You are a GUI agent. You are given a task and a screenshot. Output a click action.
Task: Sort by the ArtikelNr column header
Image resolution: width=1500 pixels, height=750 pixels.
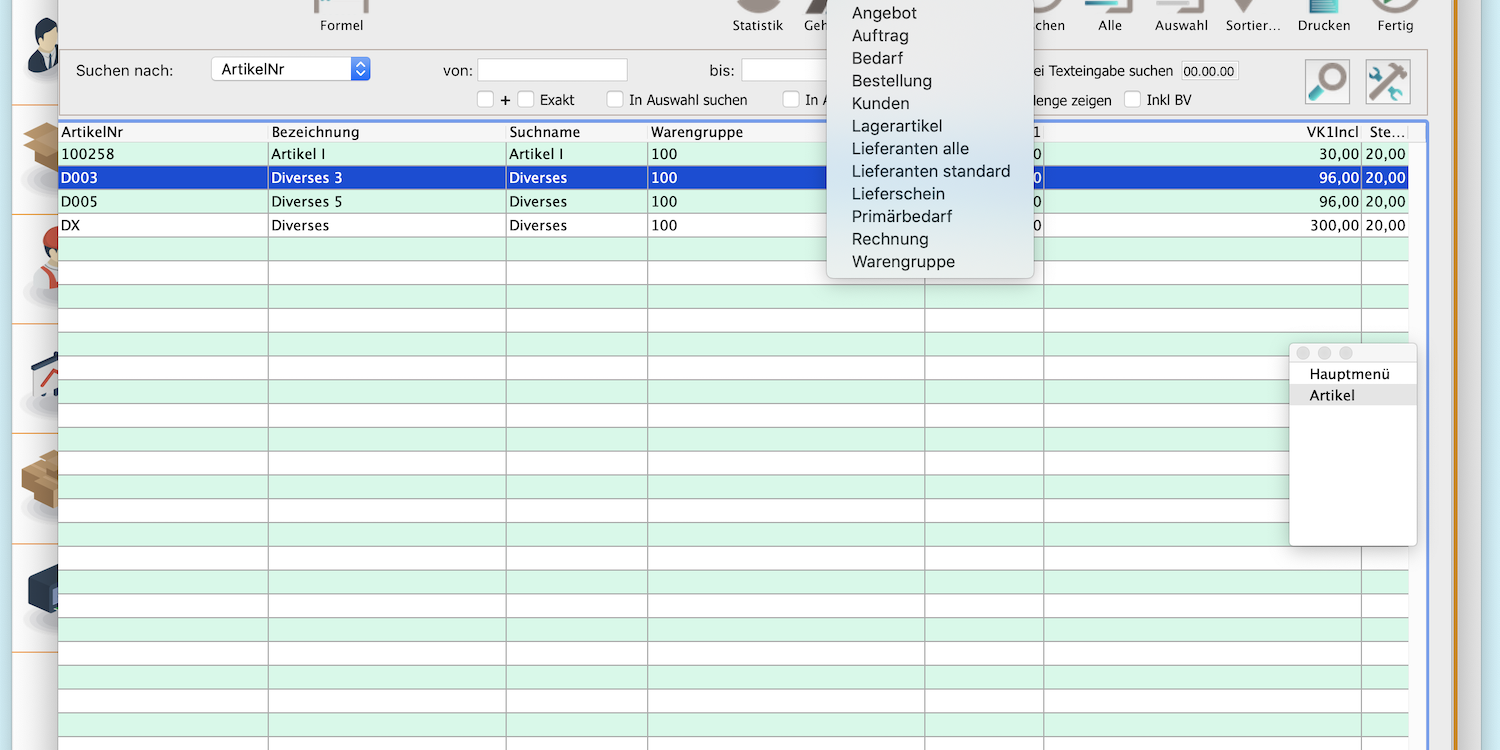163,132
